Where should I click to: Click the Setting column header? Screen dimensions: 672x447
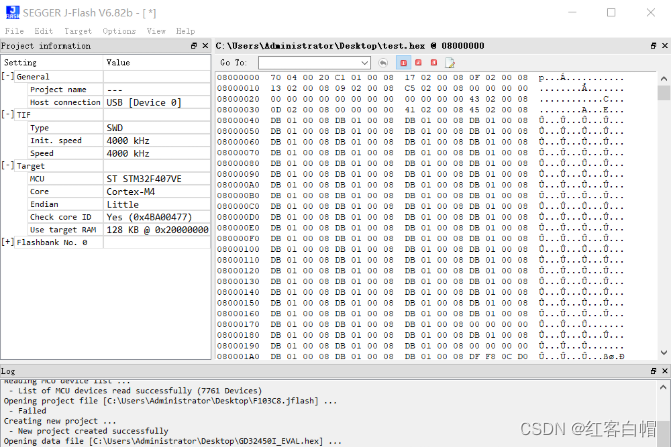(x=52, y=63)
